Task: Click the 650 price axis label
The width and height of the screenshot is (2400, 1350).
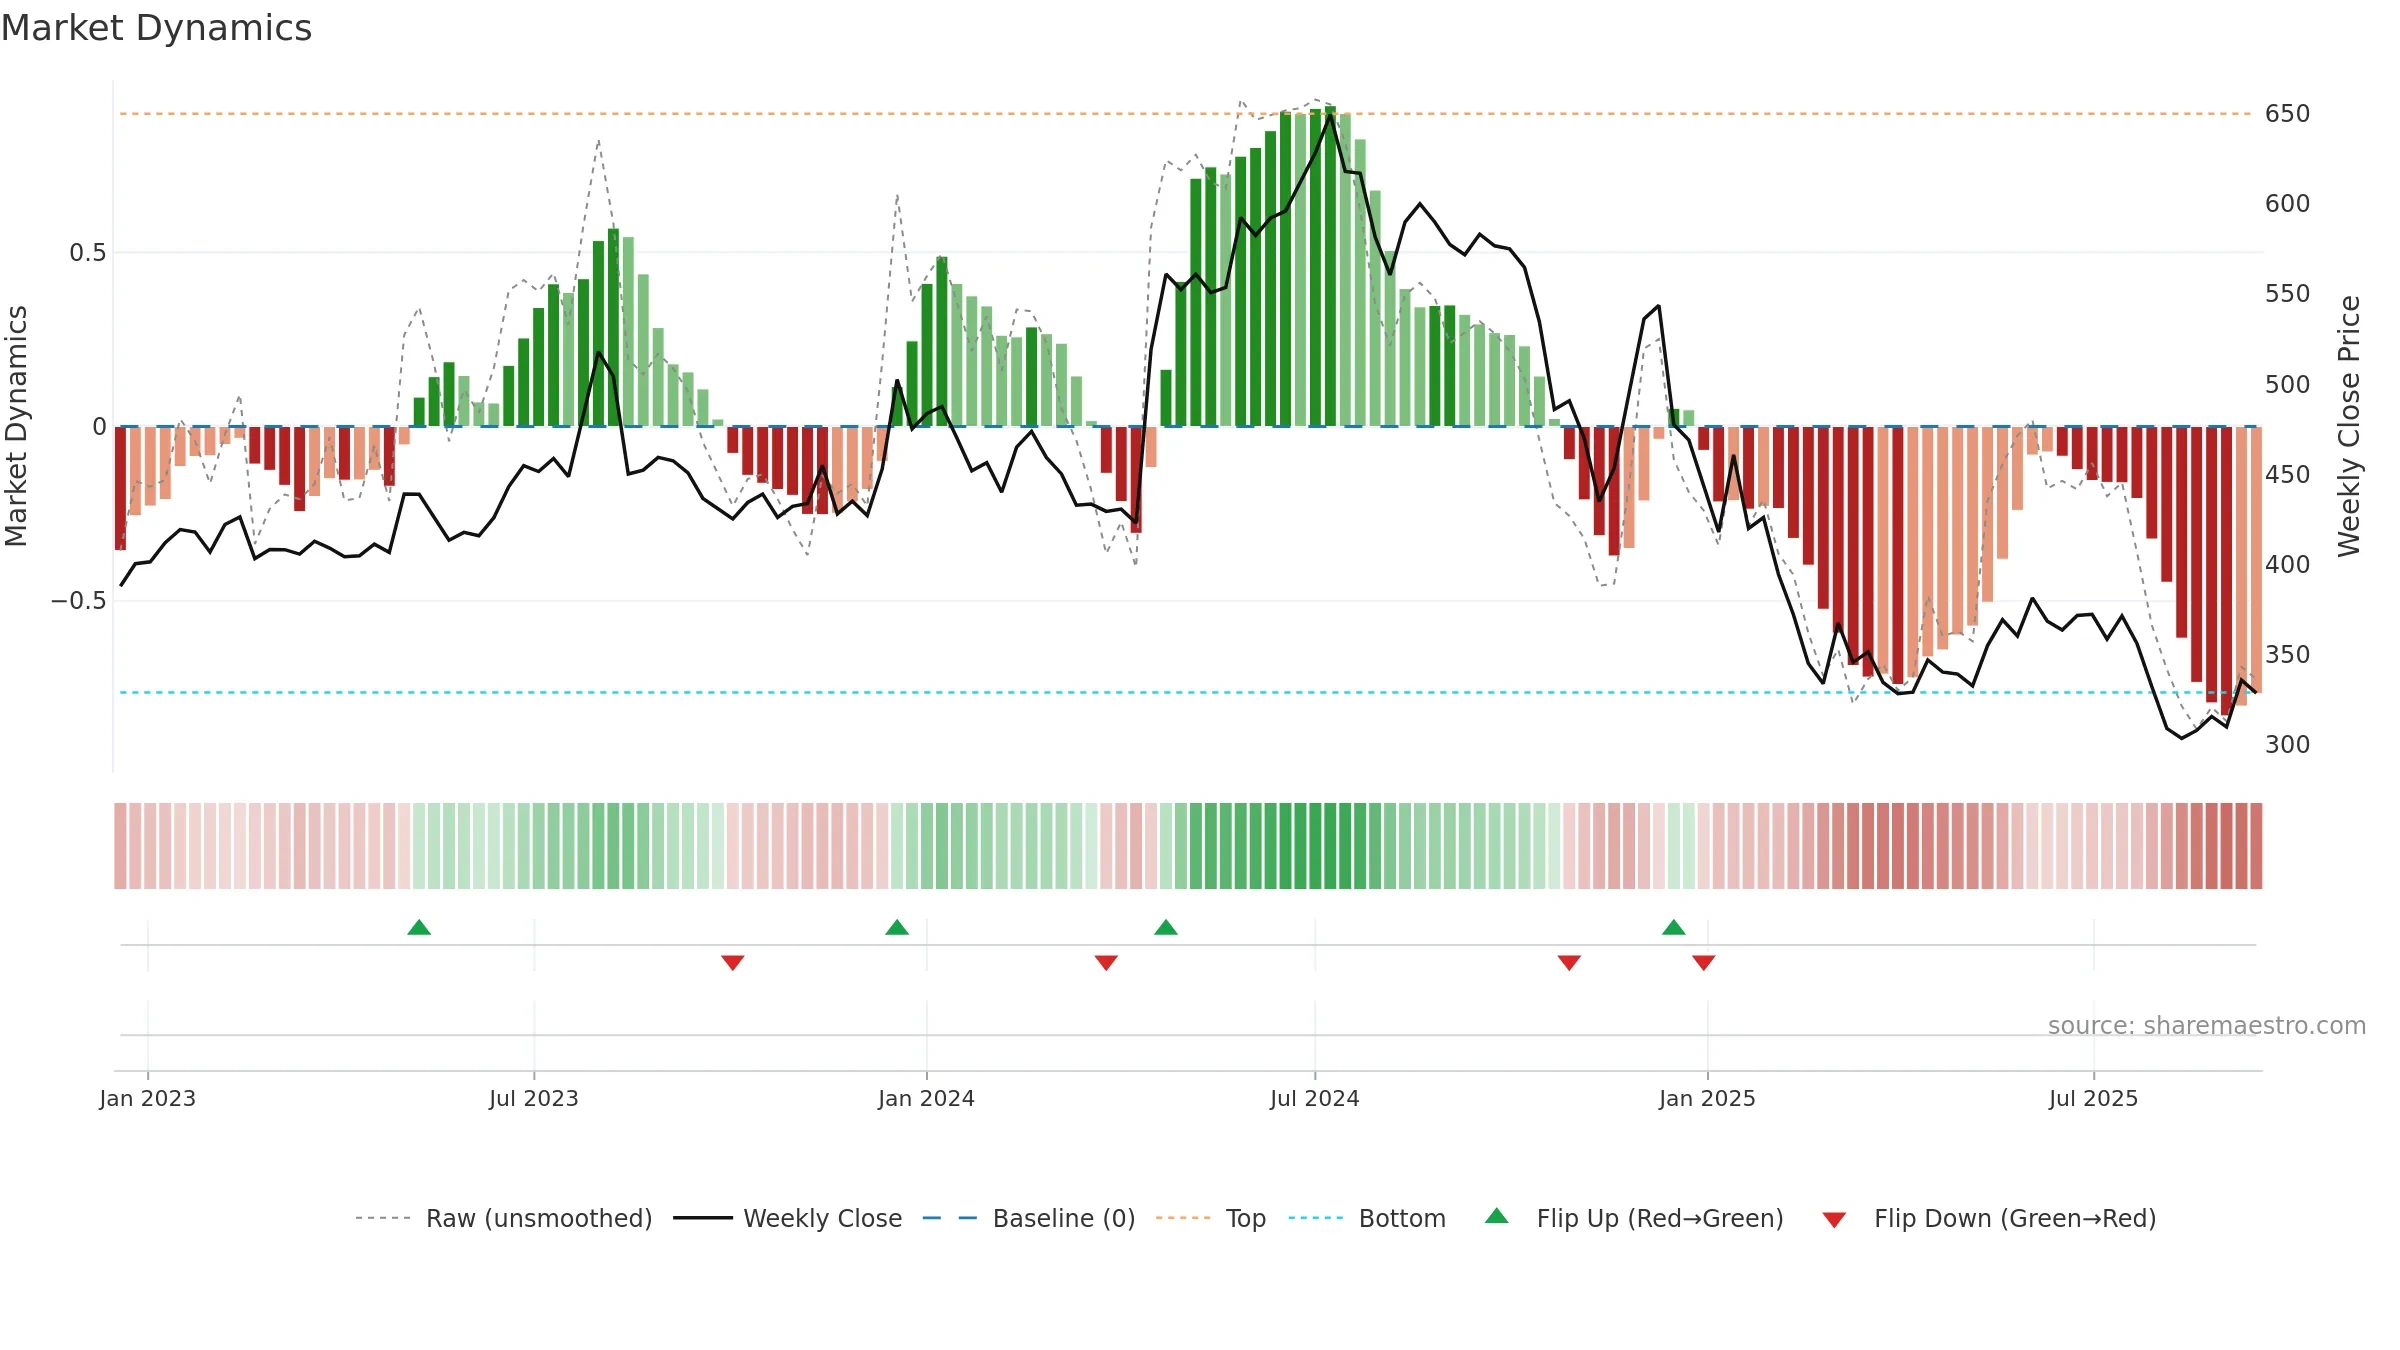Action: point(2288,114)
